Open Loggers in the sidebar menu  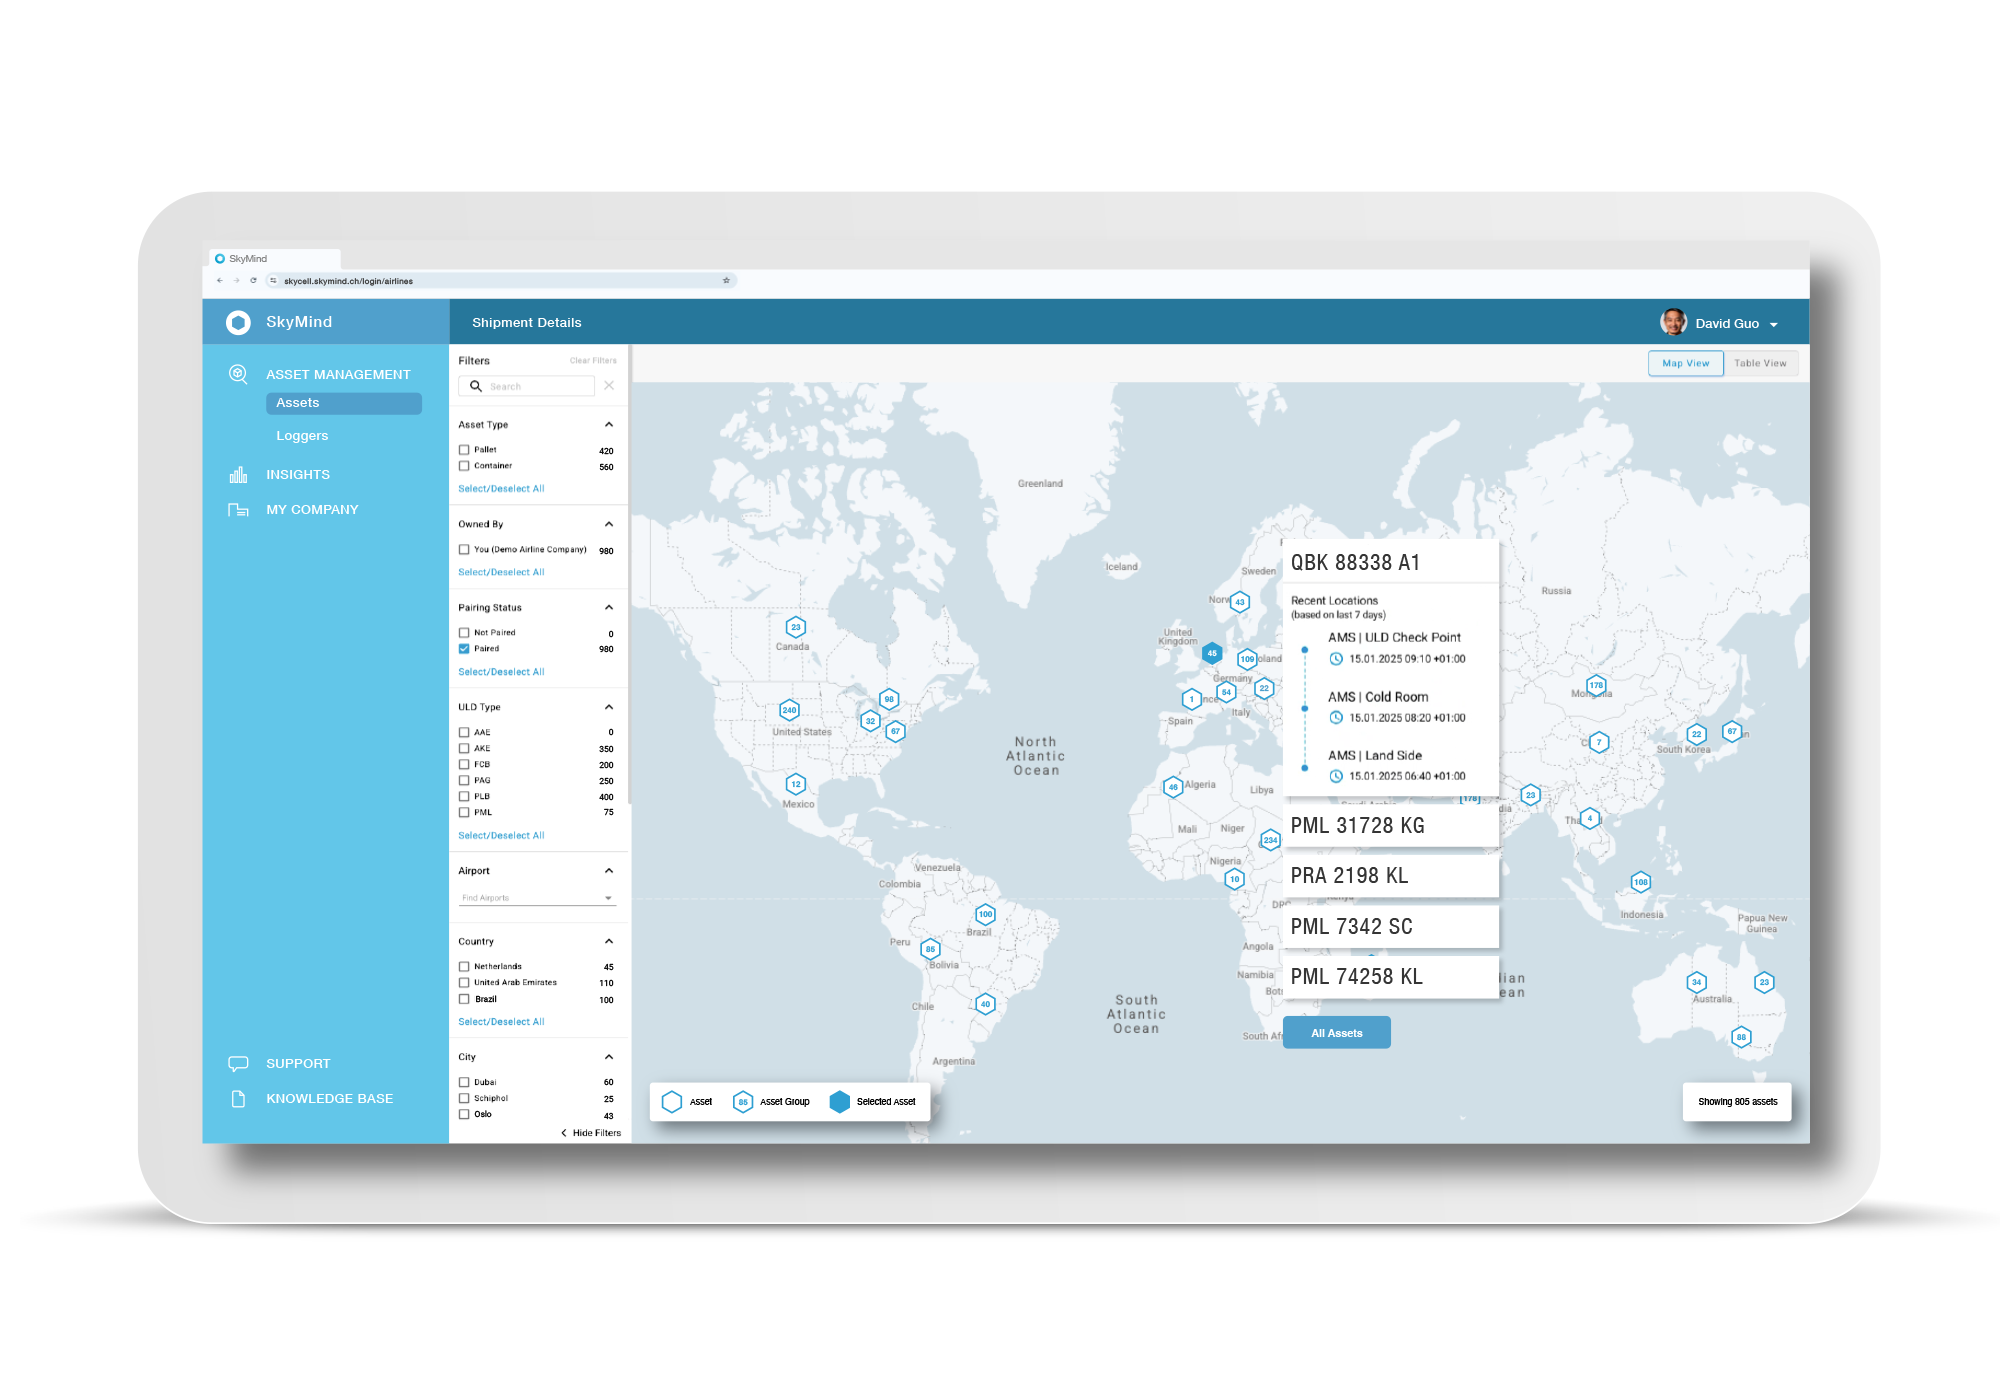[302, 436]
